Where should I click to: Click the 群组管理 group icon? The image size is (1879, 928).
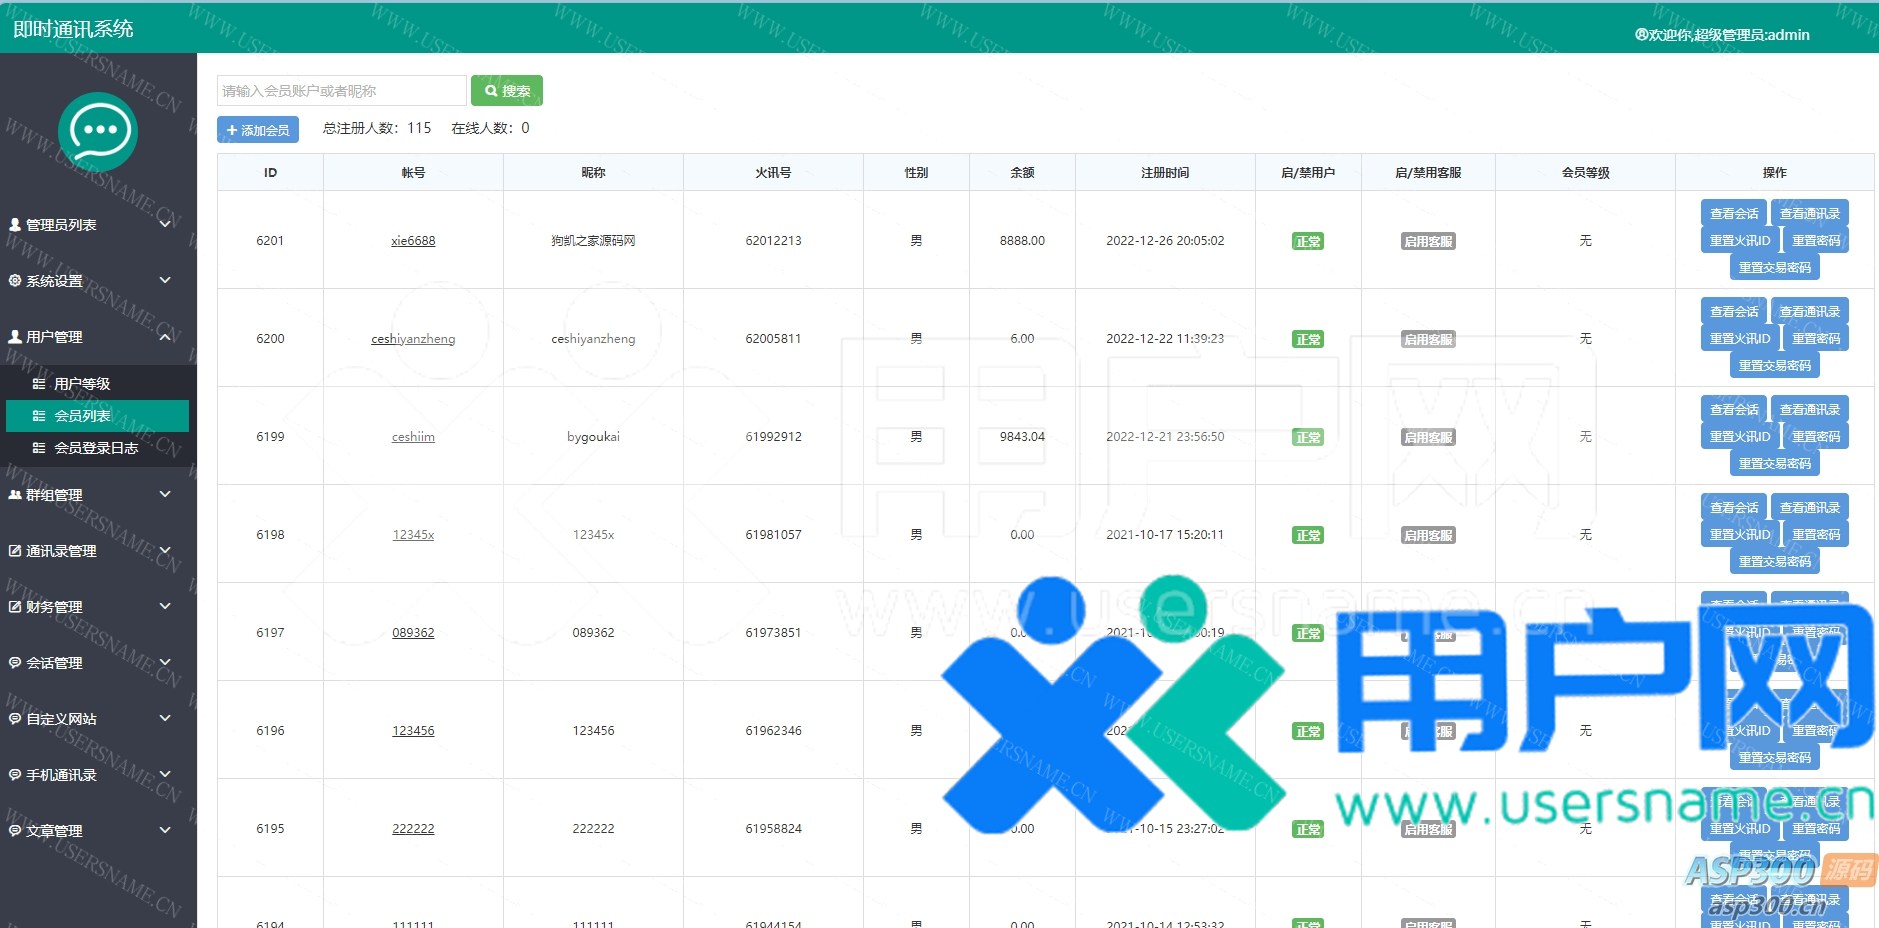point(15,495)
